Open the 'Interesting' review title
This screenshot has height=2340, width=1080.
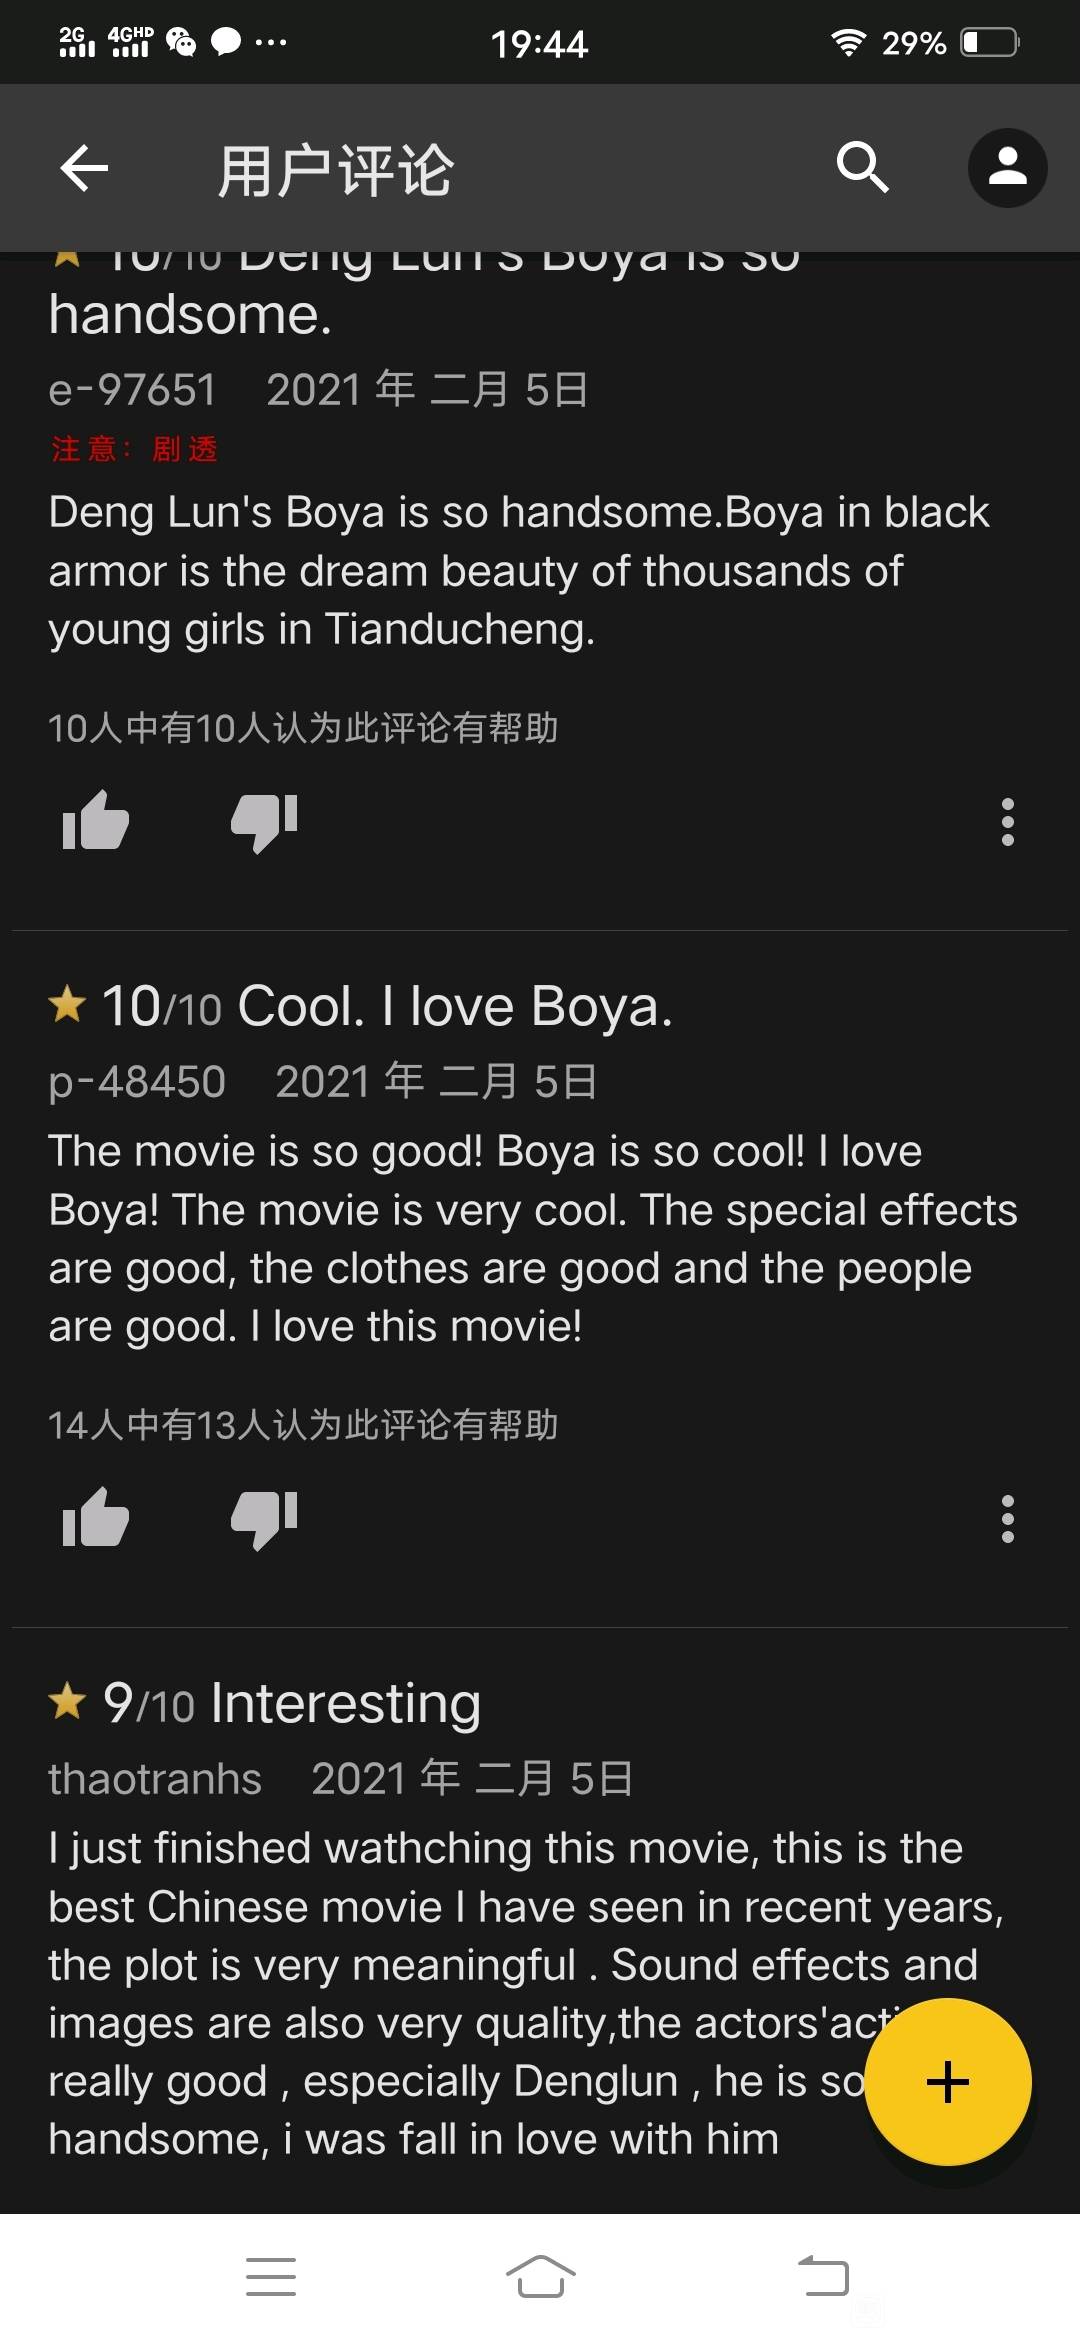click(x=345, y=1703)
